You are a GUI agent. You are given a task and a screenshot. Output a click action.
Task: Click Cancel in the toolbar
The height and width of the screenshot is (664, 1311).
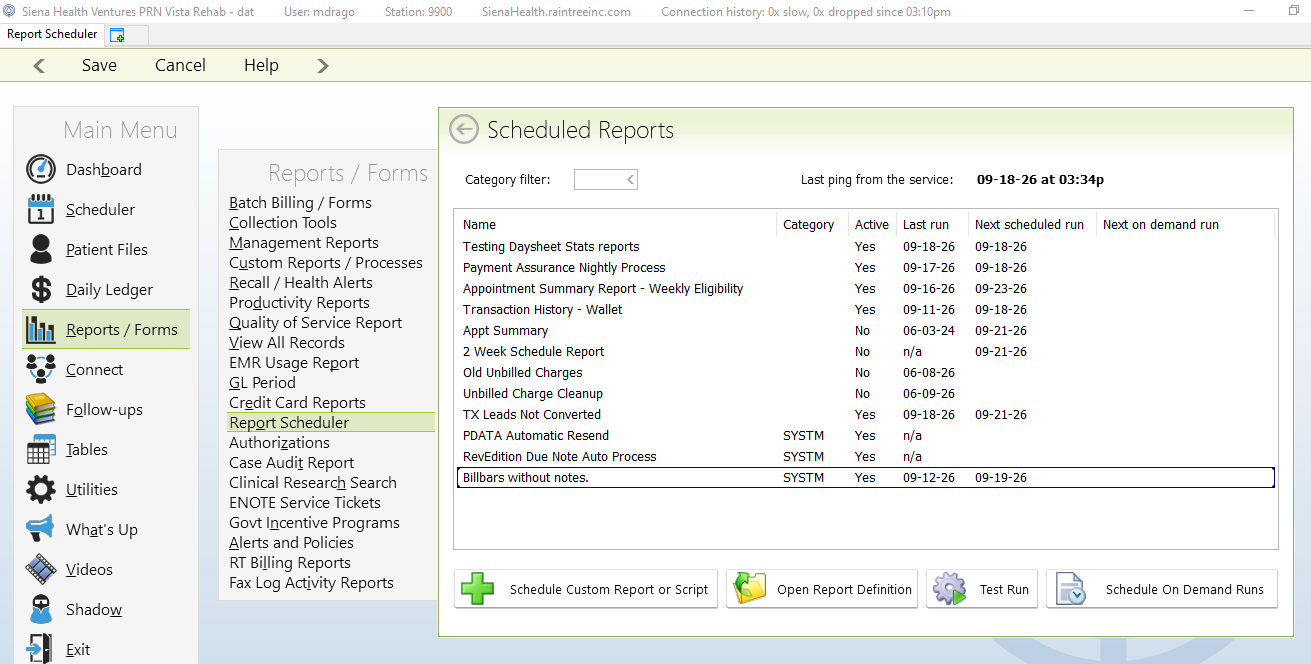click(180, 65)
